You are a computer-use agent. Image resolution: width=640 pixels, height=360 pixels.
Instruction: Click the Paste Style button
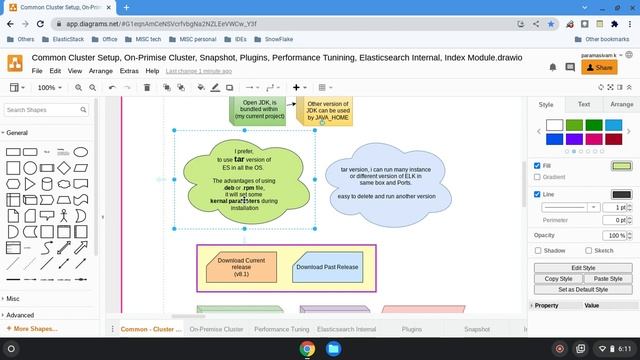(x=608, y=279)
